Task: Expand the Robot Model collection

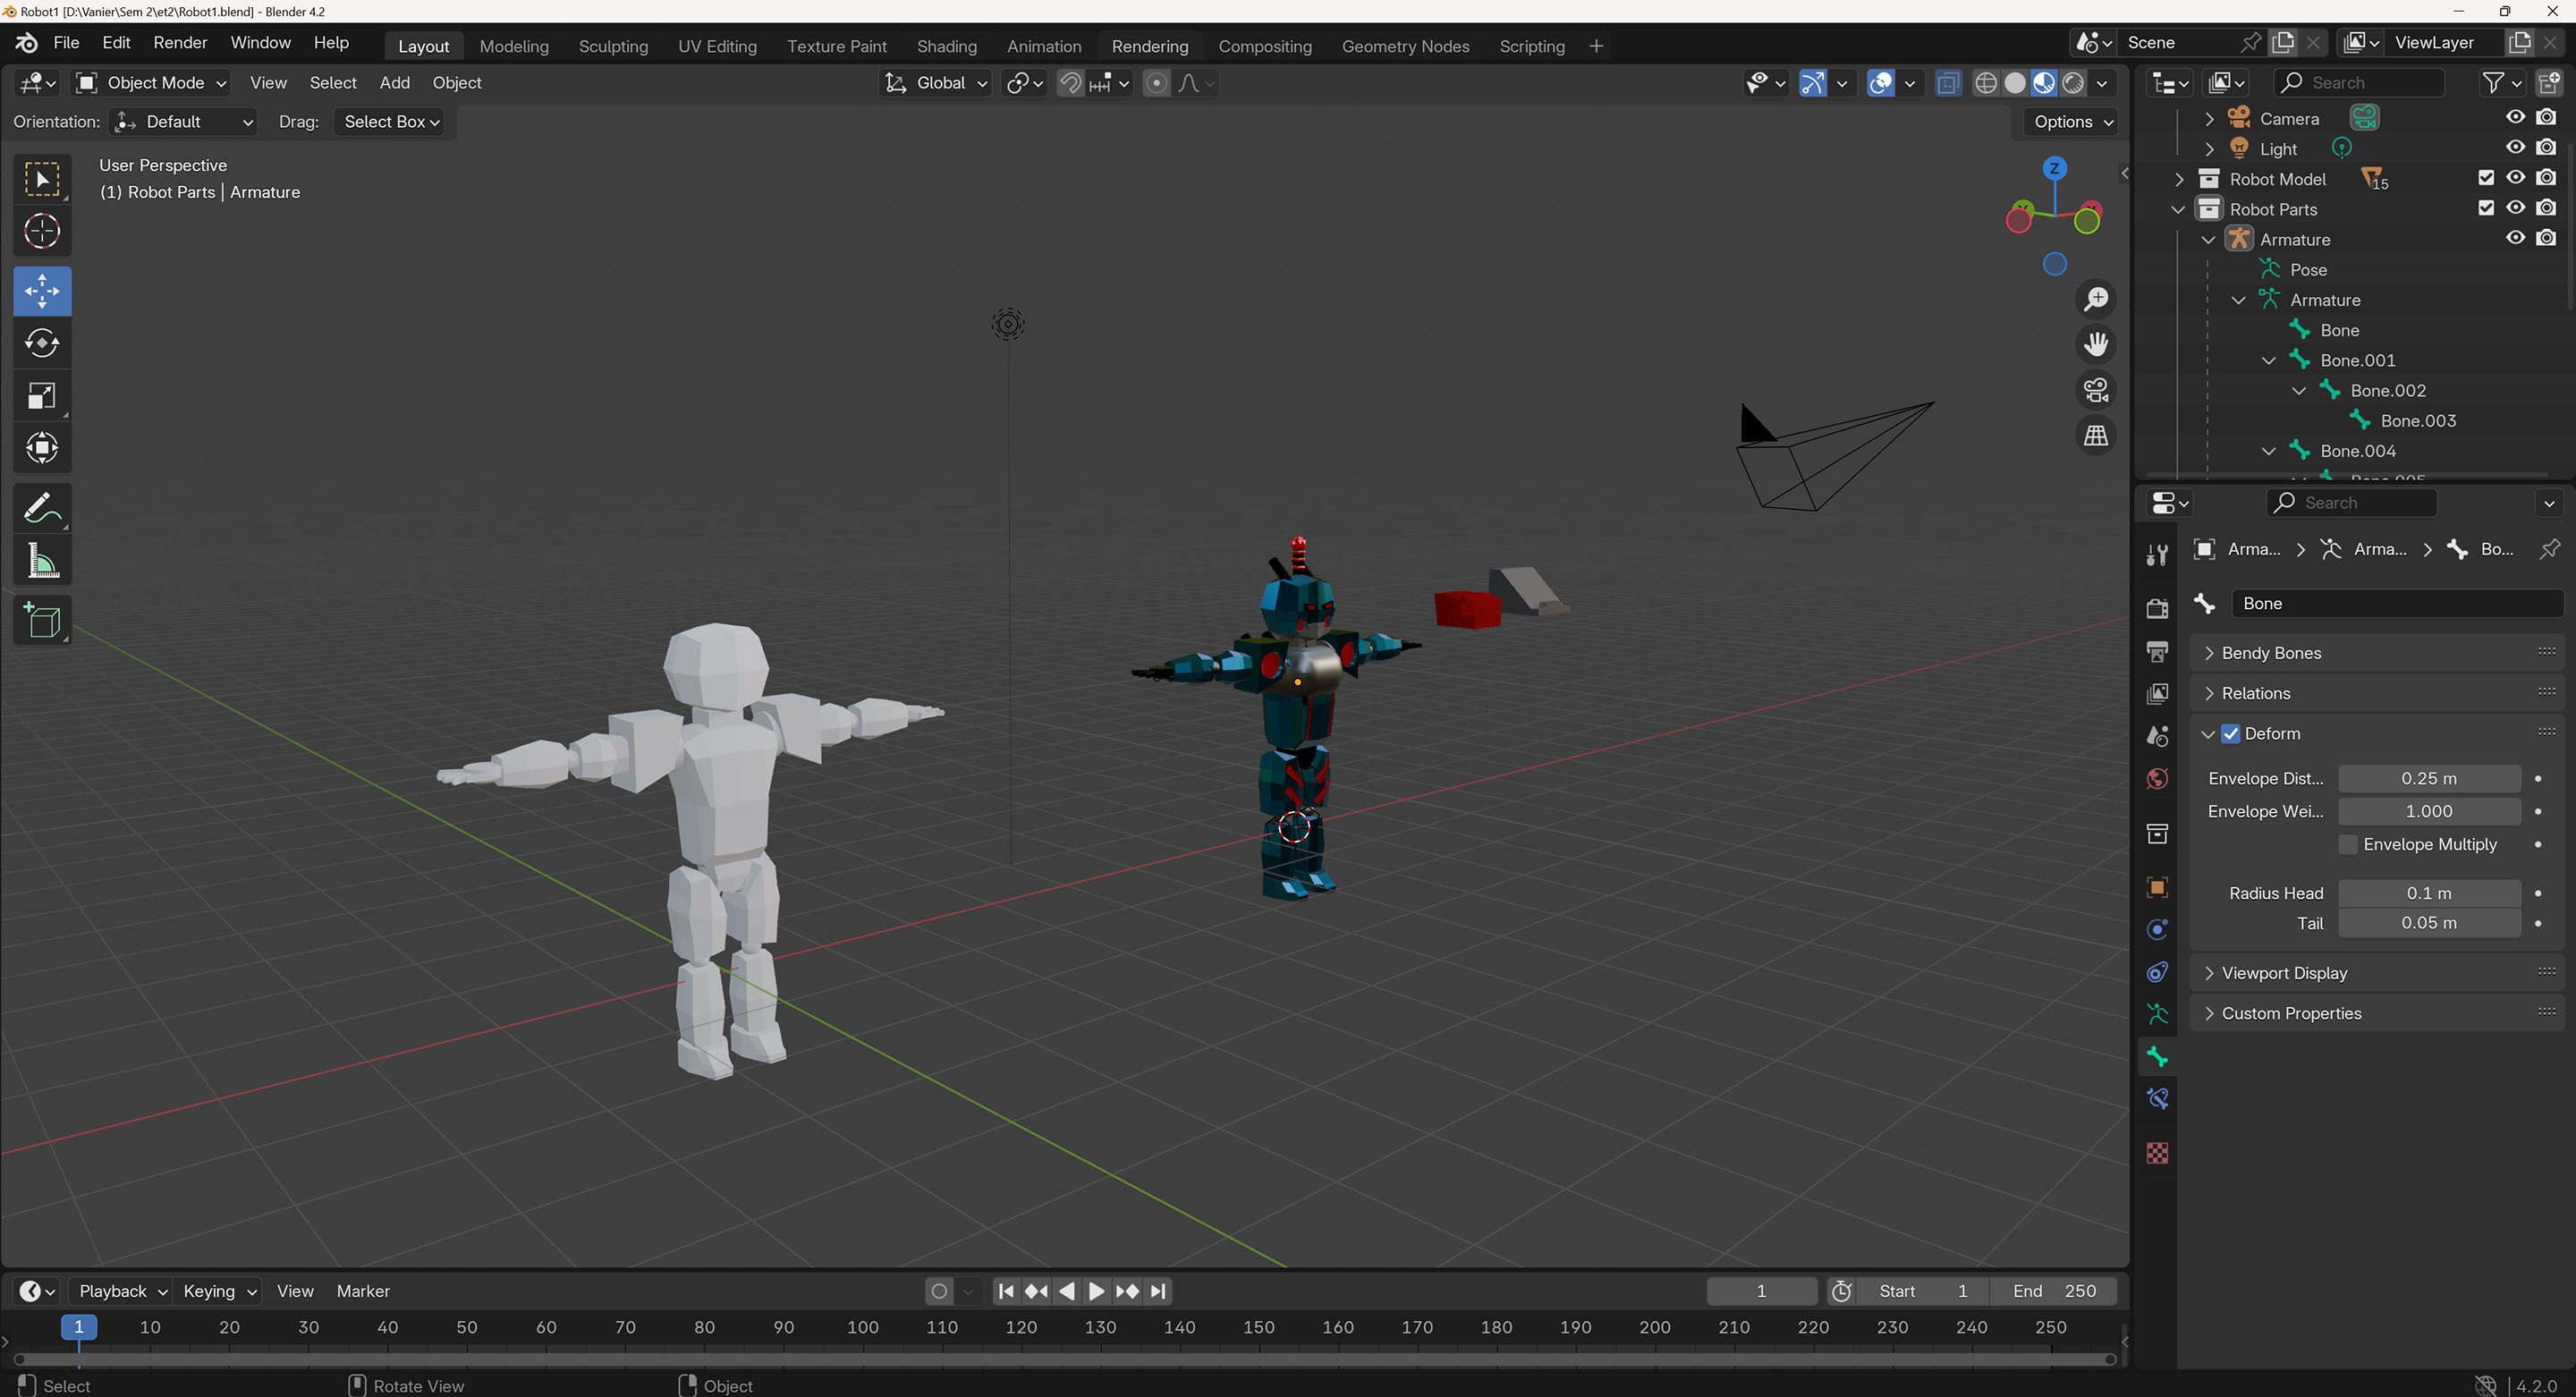Action: pos(2179,180)
